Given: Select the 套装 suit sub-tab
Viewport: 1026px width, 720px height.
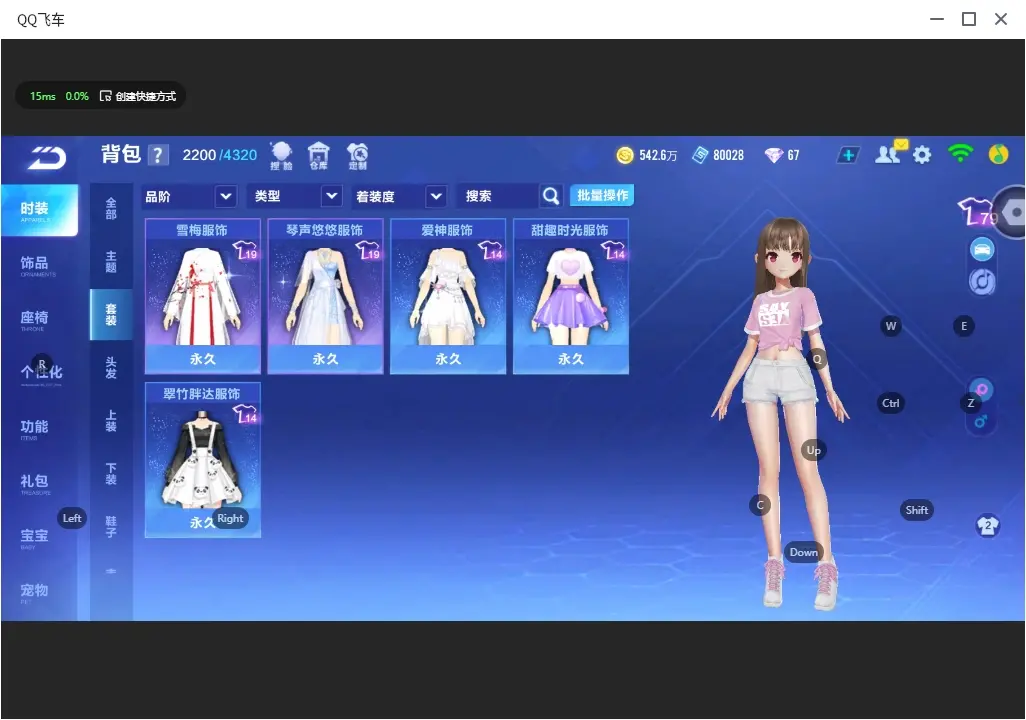Looking at the screenshot, I should coord(111,315).
